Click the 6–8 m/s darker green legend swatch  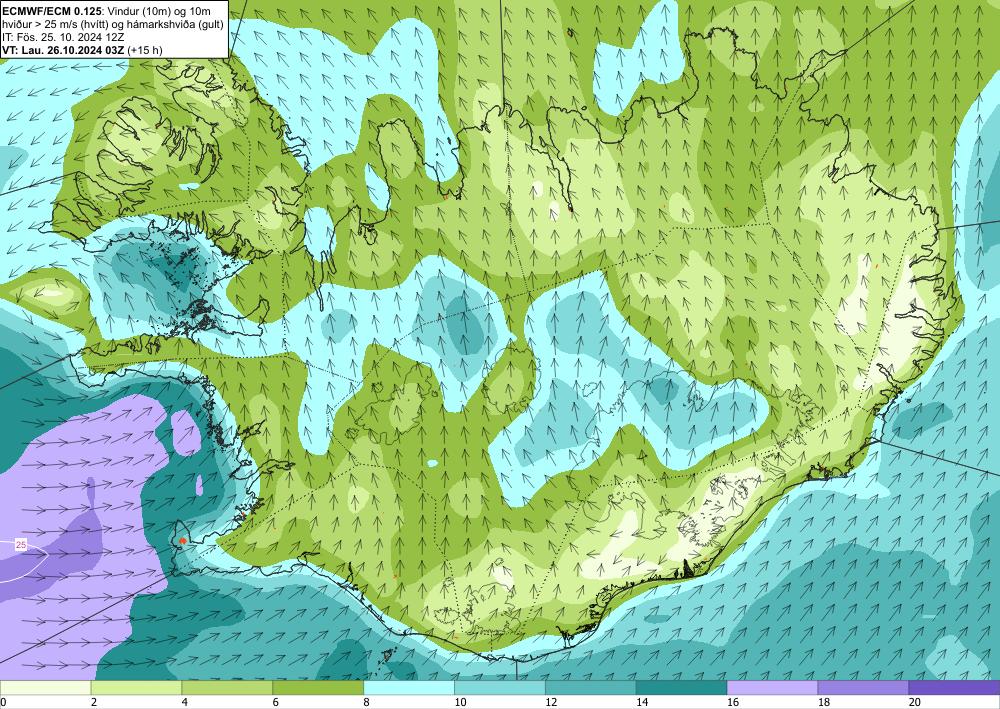[x=318, y=688]
